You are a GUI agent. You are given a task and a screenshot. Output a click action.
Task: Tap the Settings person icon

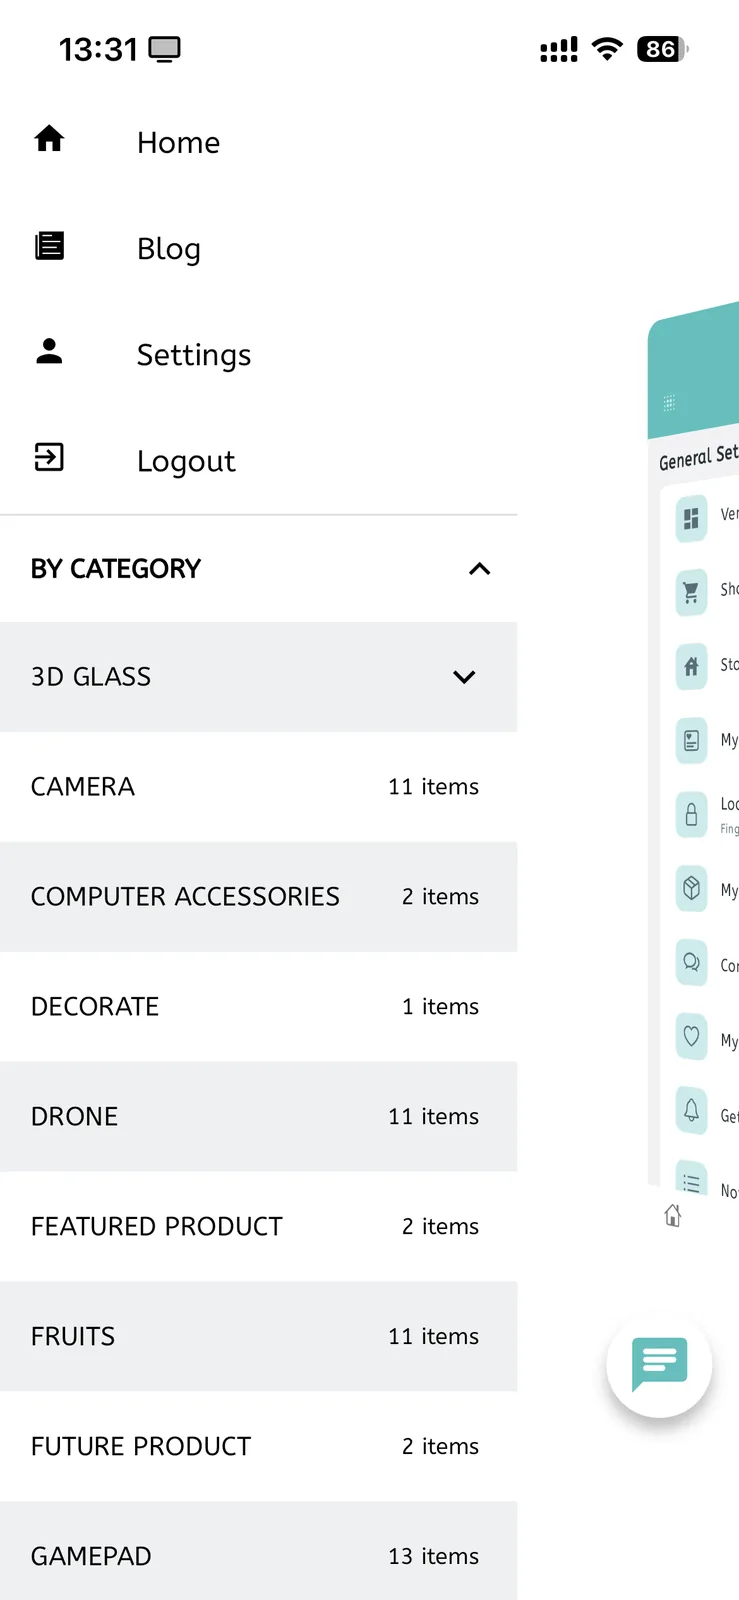49,351
